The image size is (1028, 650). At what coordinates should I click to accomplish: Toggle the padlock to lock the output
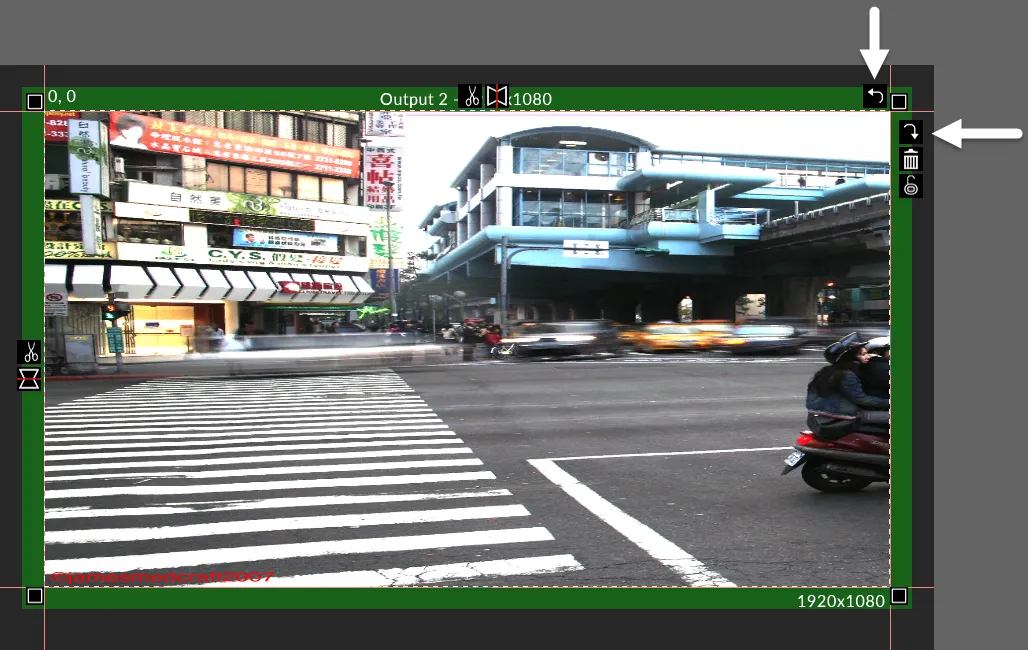(911, 186)
